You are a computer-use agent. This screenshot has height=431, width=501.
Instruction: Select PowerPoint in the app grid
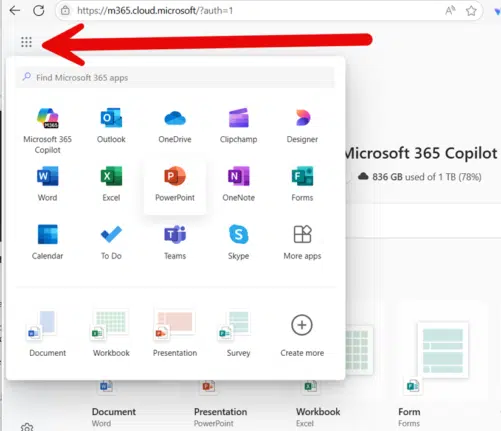click(x=175, y=184)
